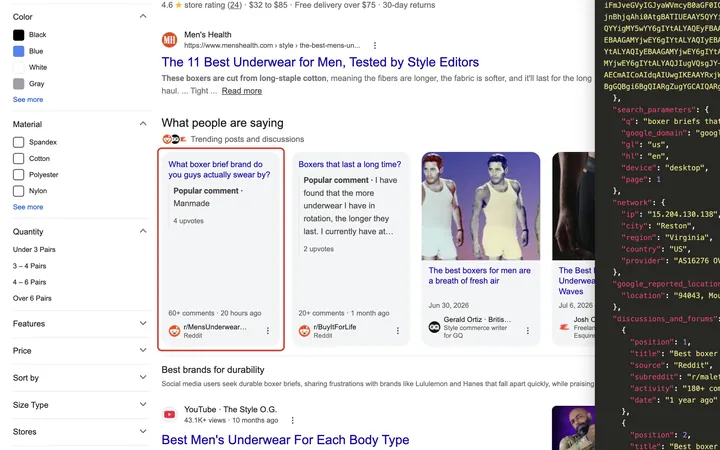Check the Spandex material filter
This screenshot has height=450, width=720.
(18, 142)
